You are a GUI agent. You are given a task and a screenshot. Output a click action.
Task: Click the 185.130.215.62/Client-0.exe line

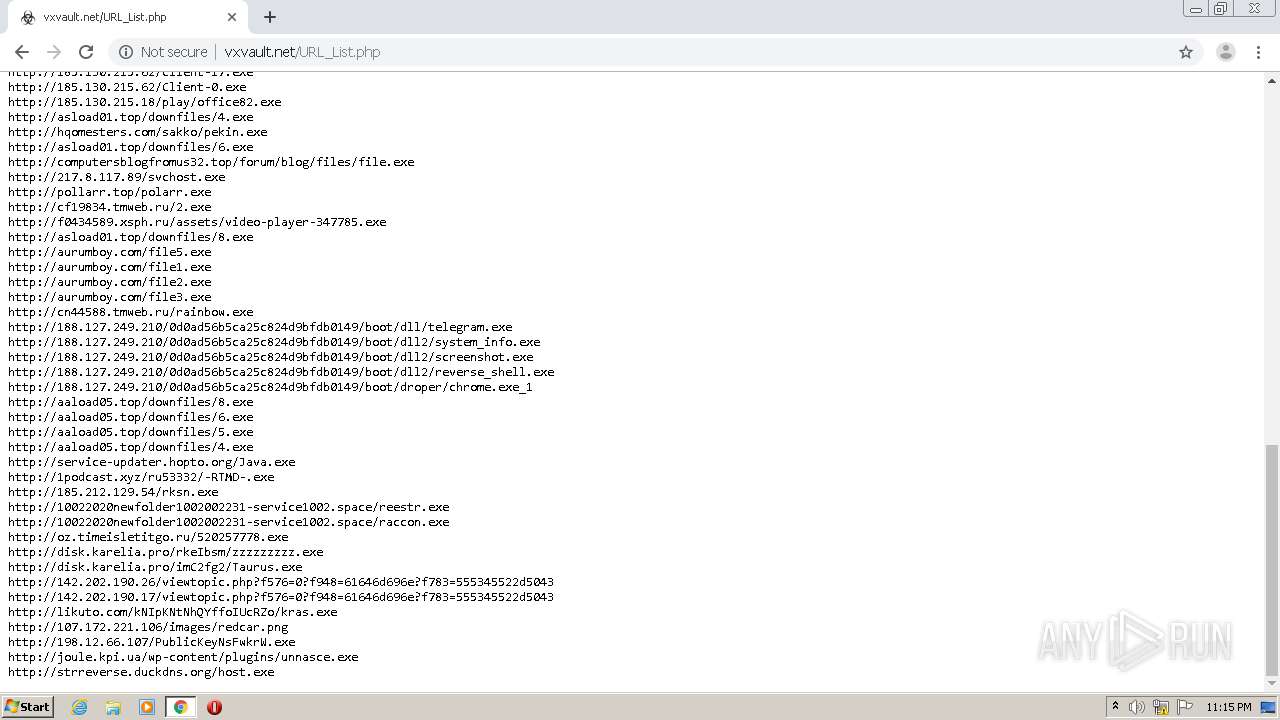127,87
